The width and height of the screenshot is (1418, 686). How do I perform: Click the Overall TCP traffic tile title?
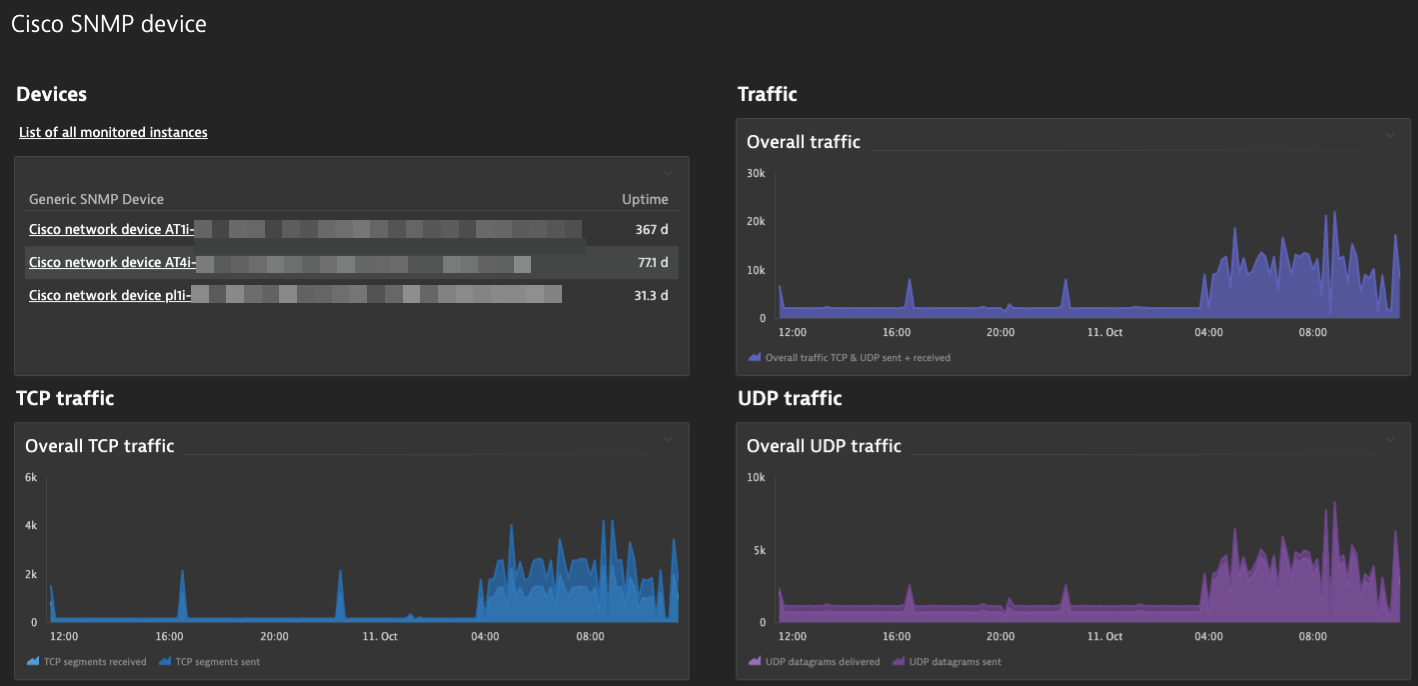100,446
